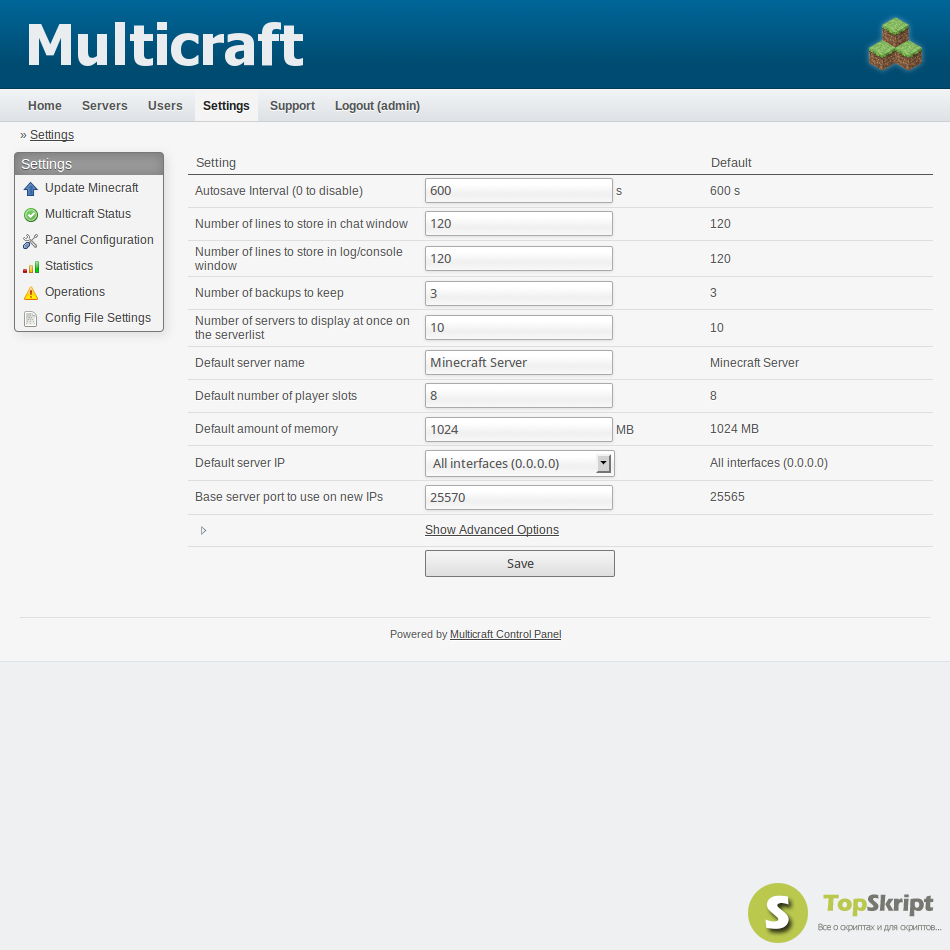Click the default value text "1024 MB"
Image resolution: width=950 pixels, height=950 pixels.
point(734,429)
